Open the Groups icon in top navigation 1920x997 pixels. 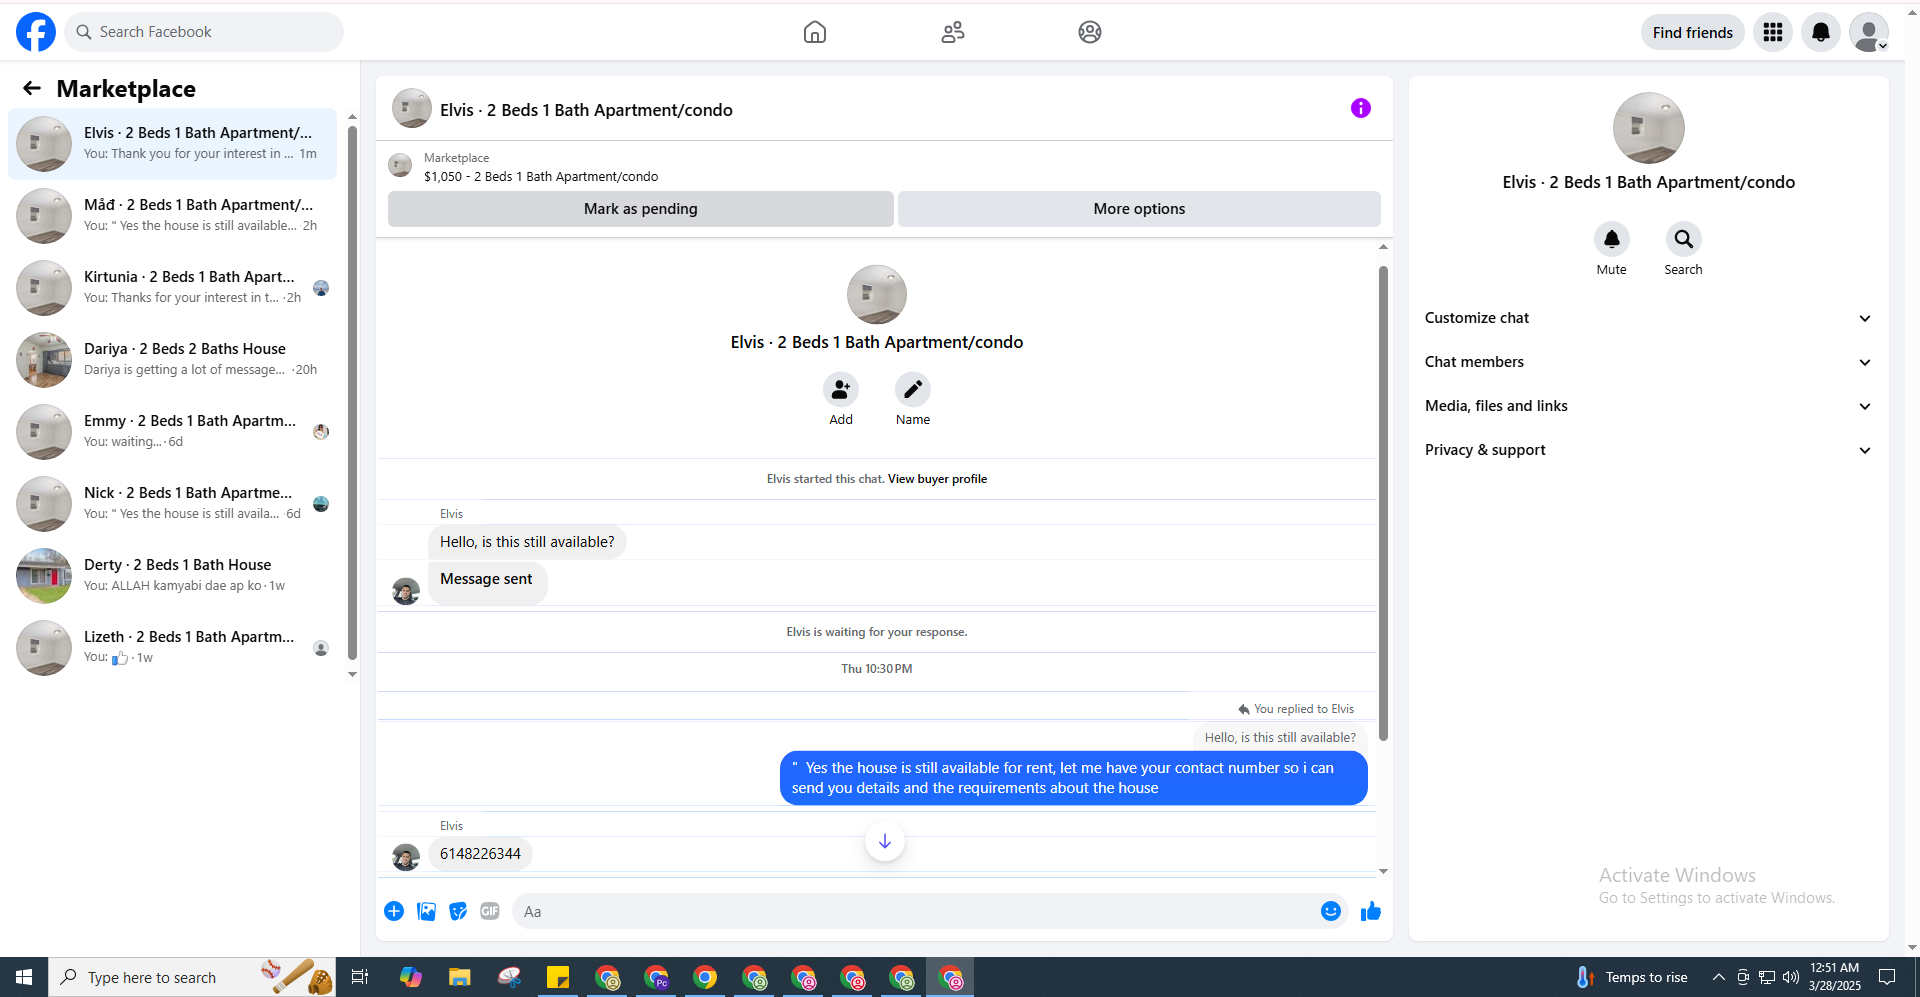click(x=1090, y=32)
